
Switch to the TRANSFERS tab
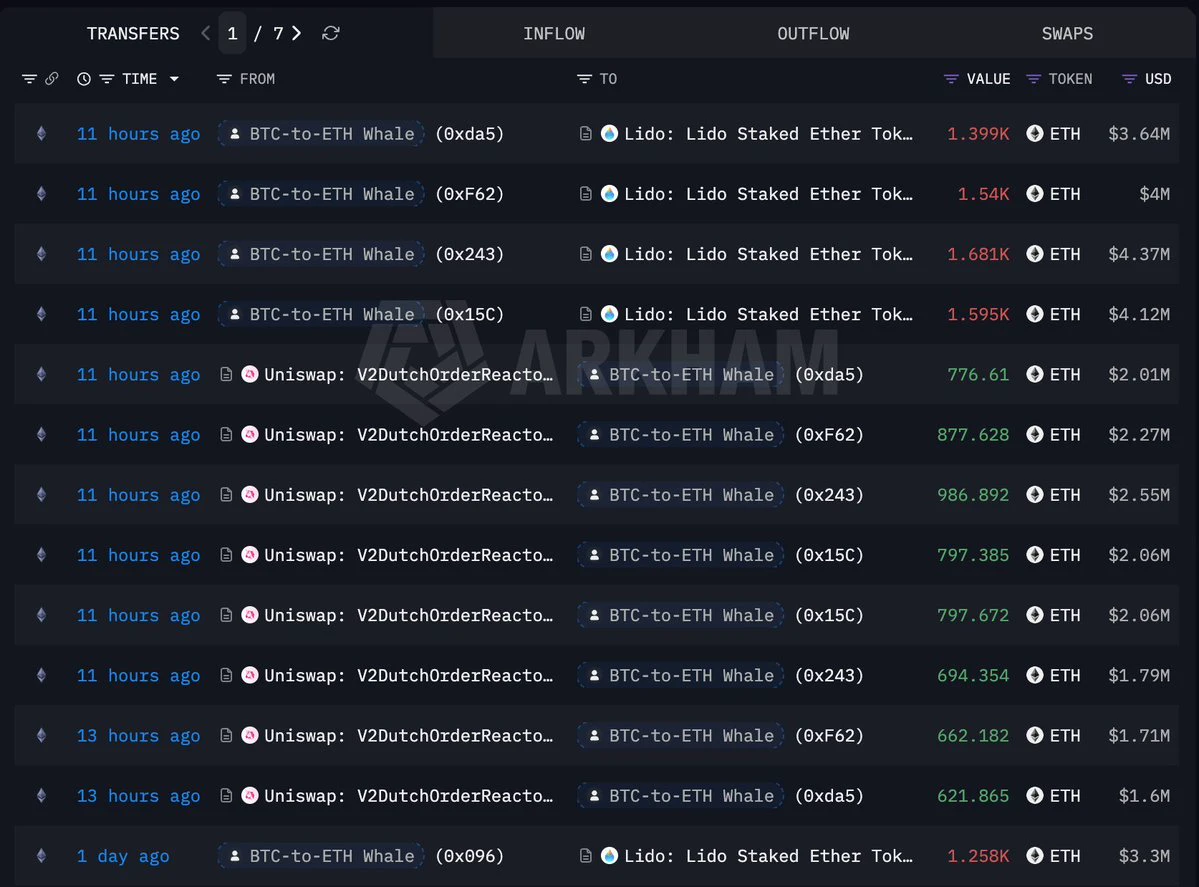[x=133, y=34]
